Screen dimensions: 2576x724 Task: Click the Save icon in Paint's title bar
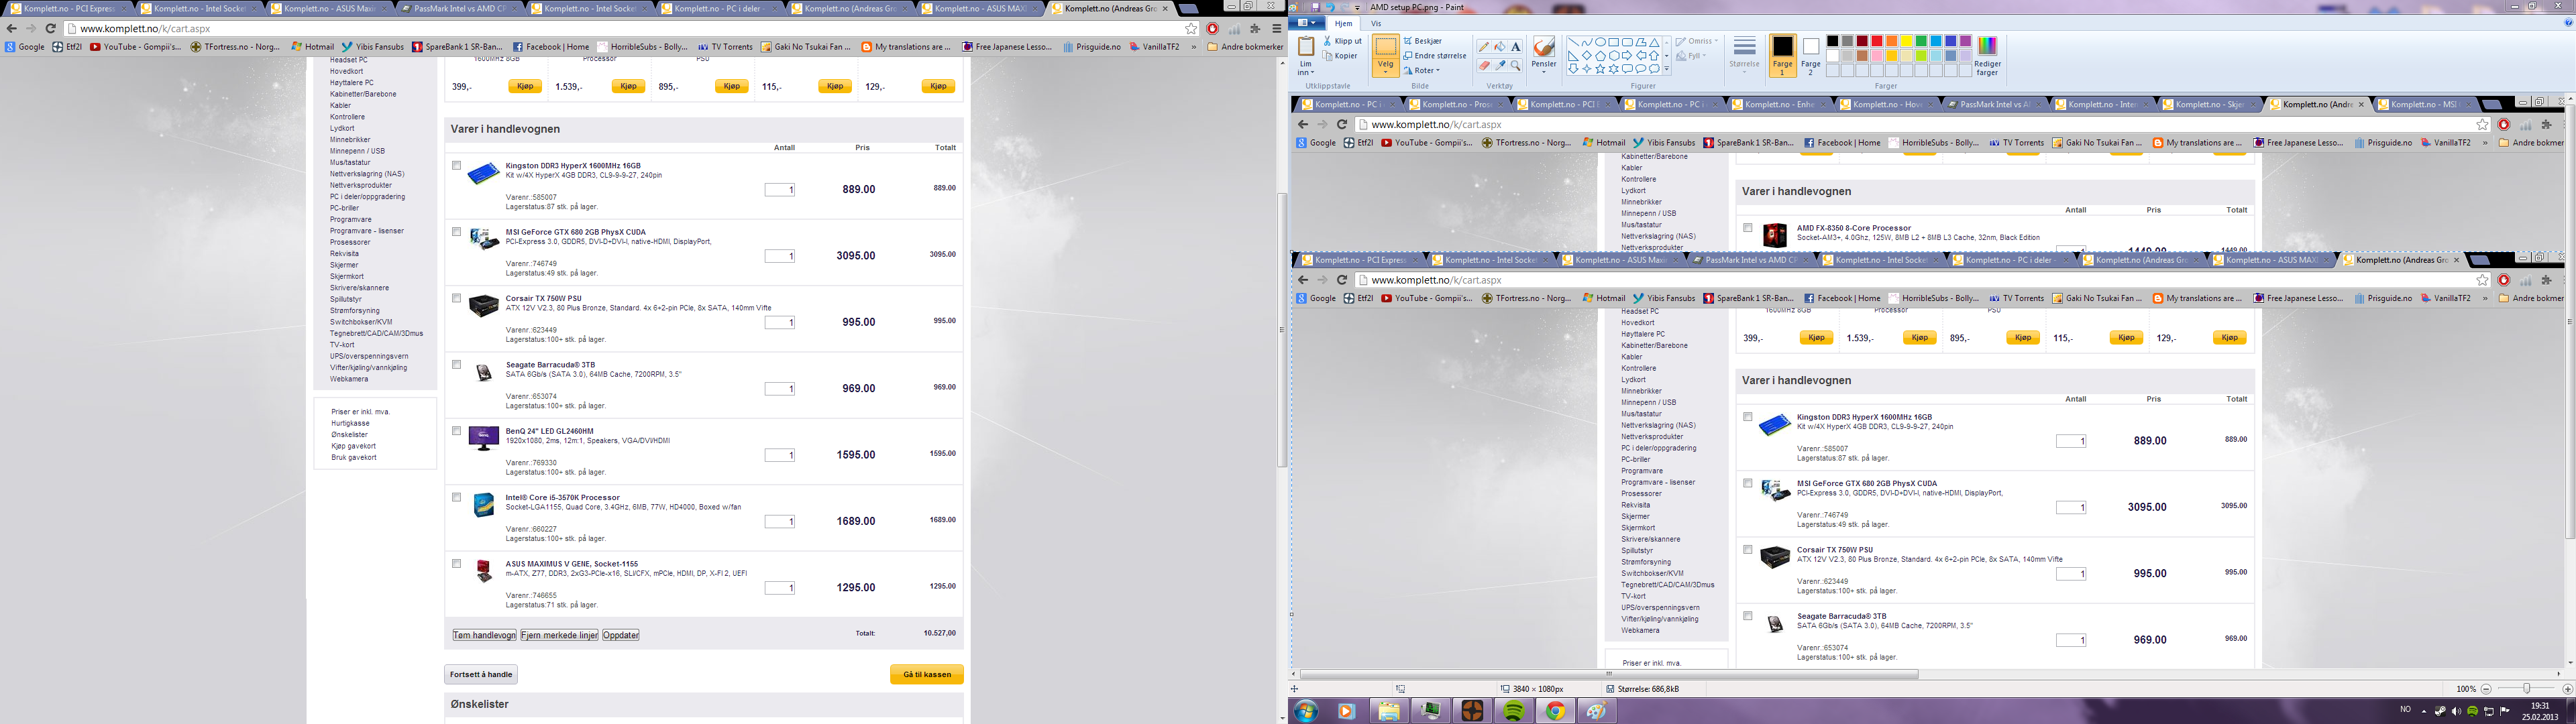coord(1314,7)
